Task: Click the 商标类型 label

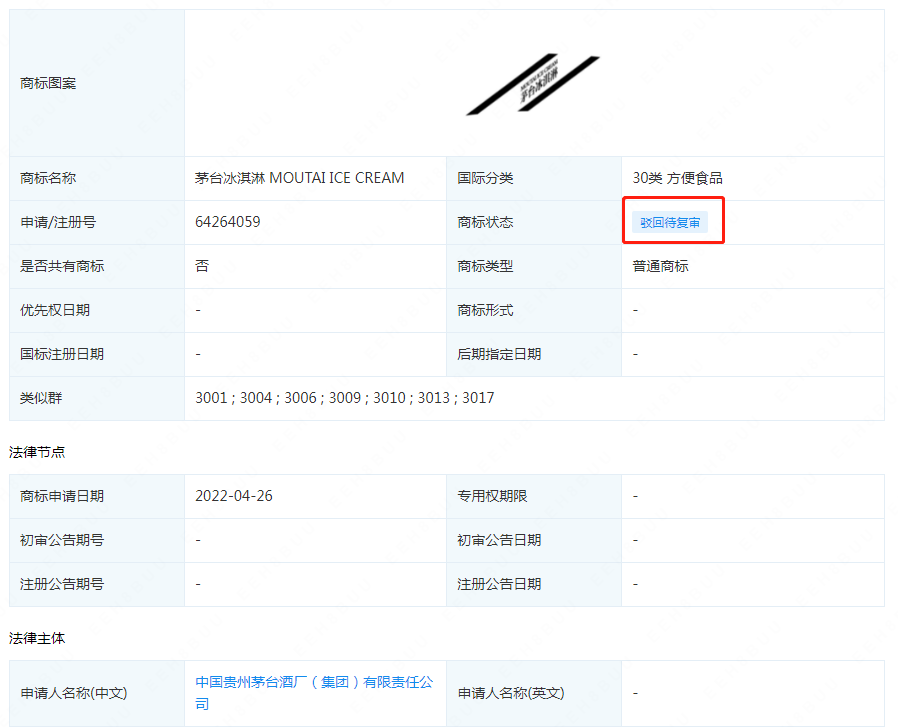Action: (x=485, y=266)
